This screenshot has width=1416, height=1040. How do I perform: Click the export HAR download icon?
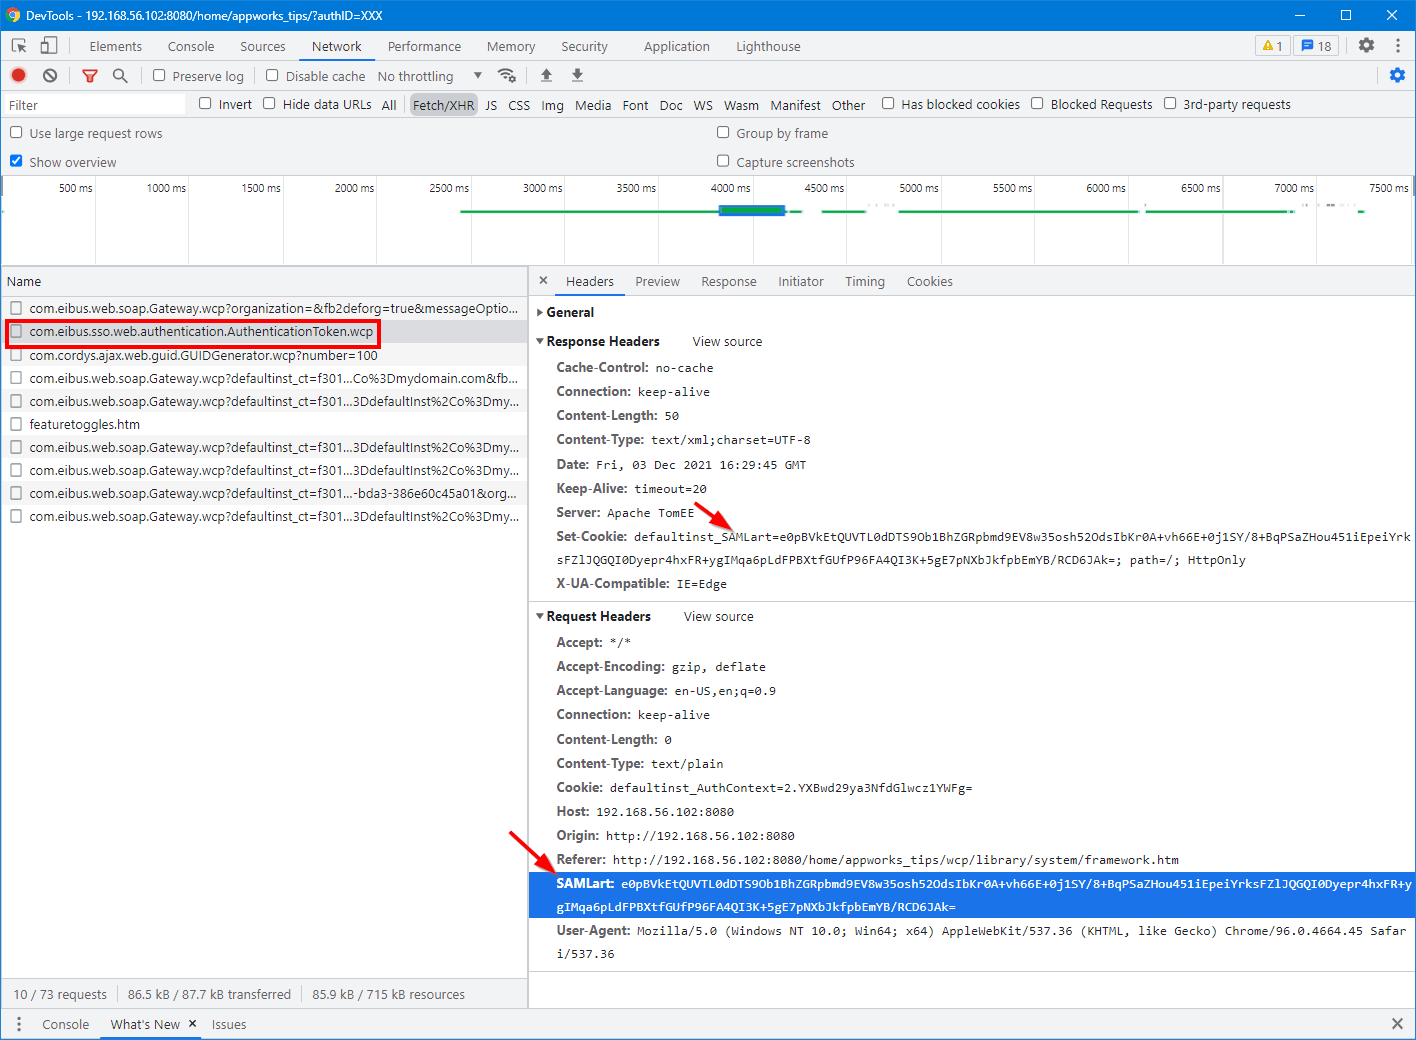pos(577,76)
